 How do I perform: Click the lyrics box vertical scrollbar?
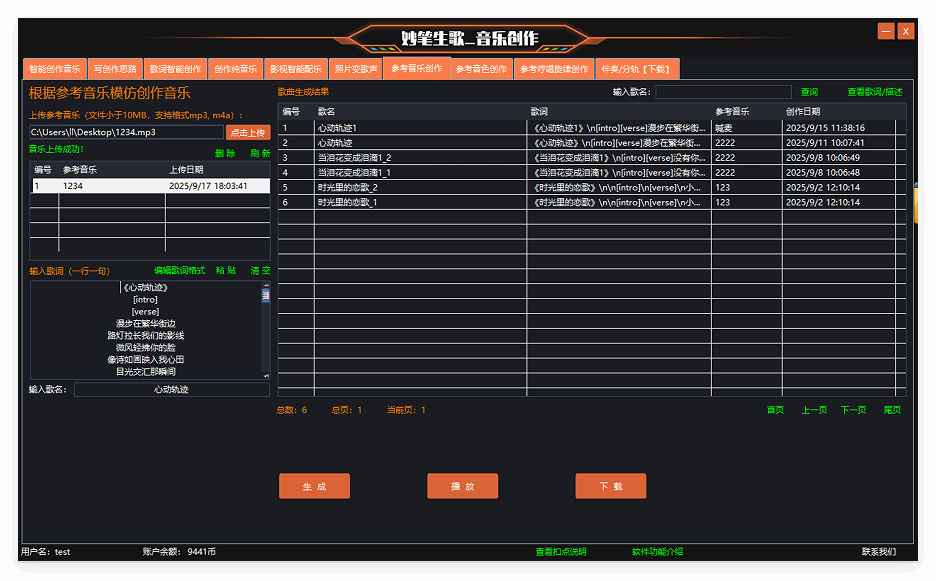tap(266, 330)
